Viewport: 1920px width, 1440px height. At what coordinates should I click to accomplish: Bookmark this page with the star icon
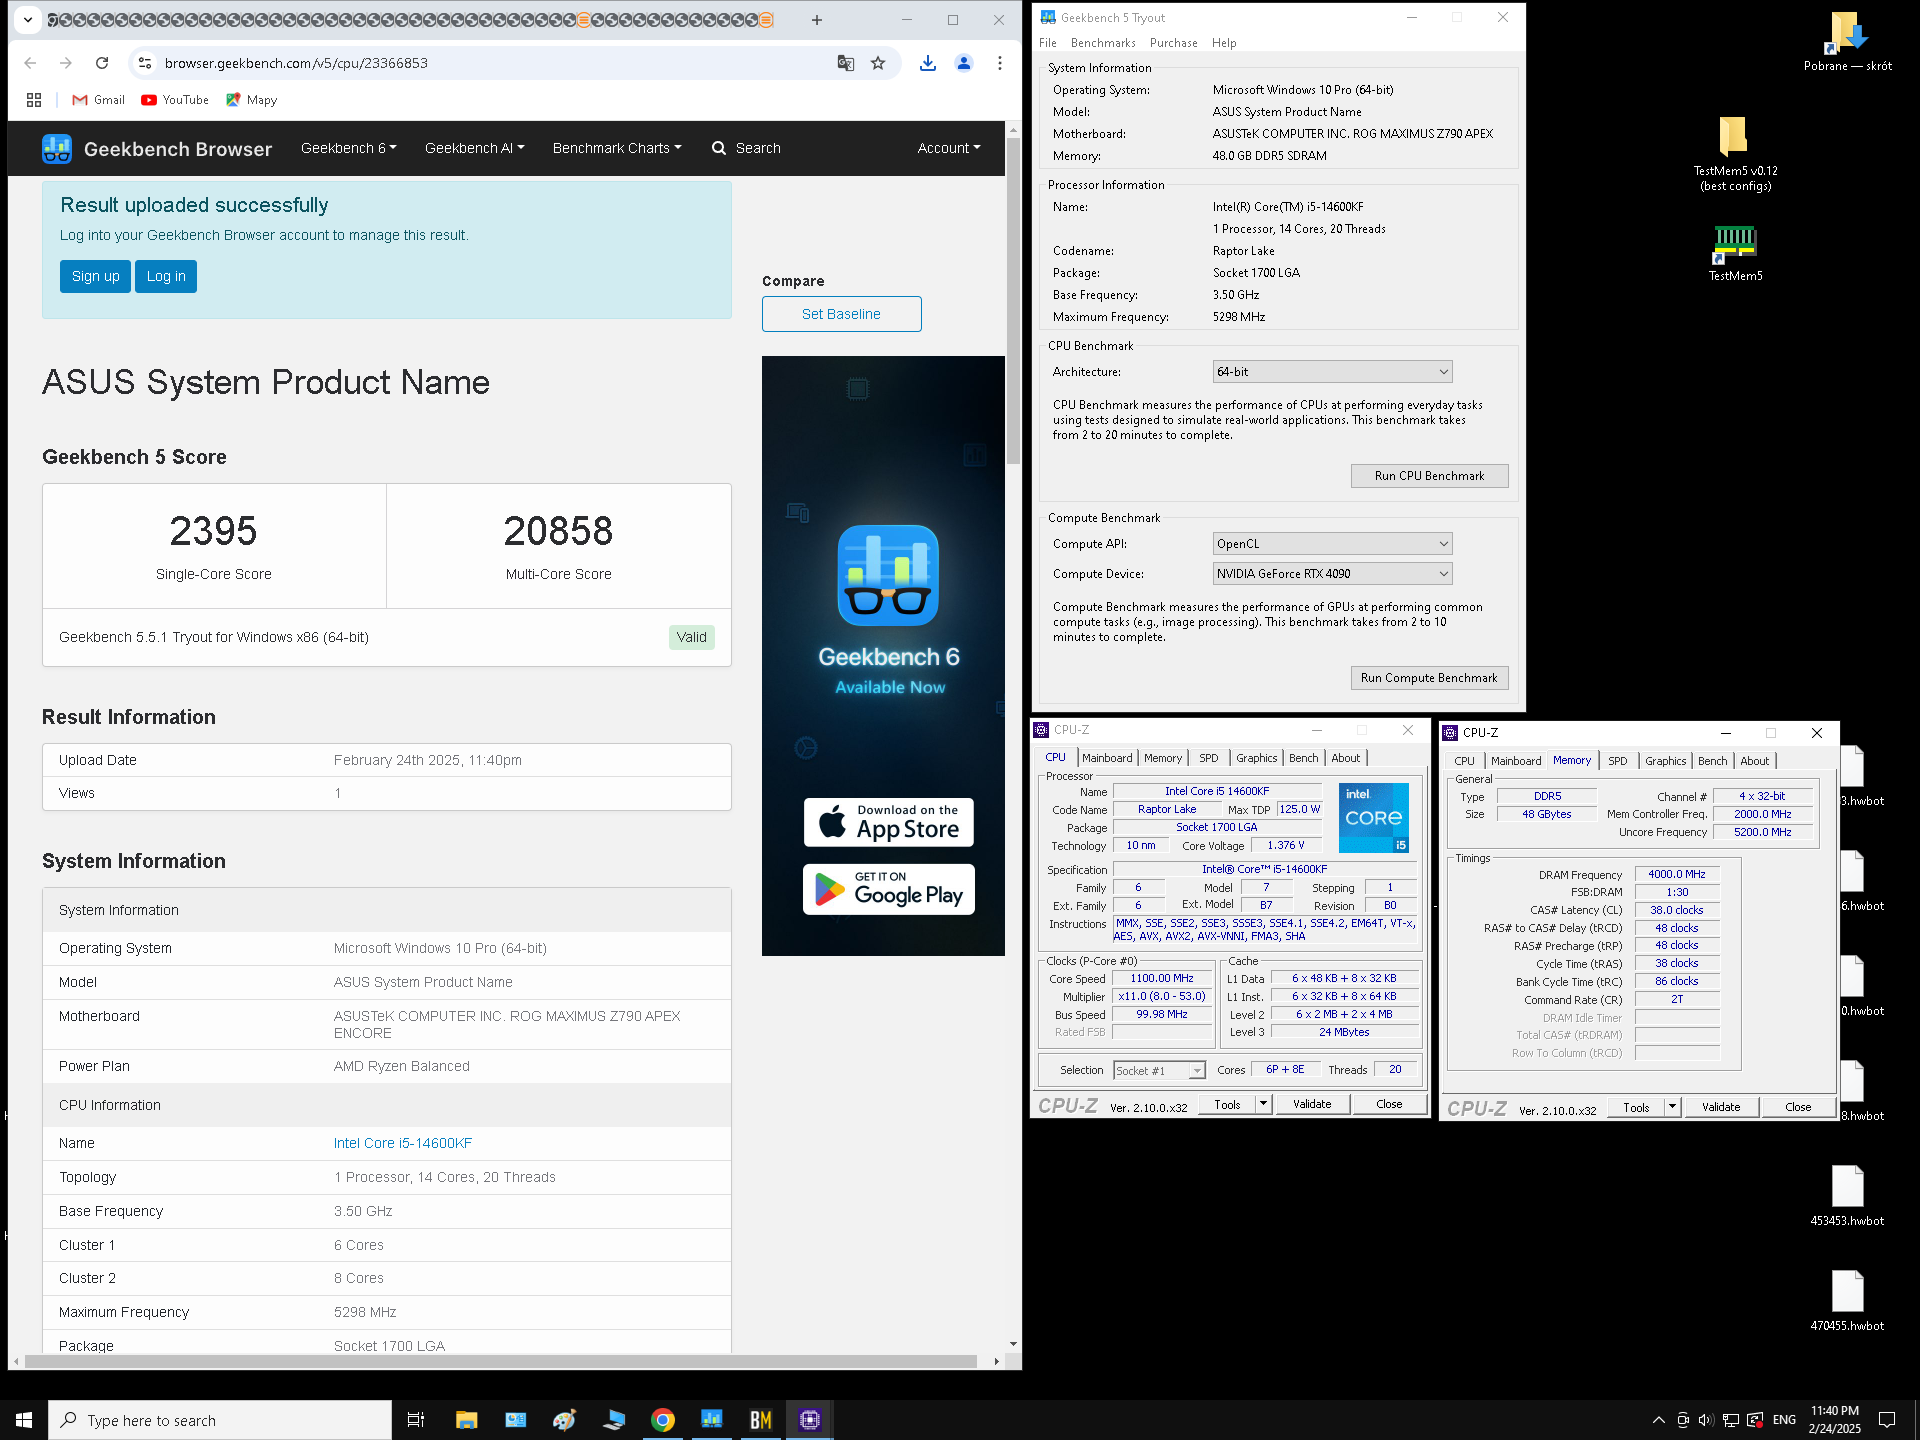click(878, 63)
